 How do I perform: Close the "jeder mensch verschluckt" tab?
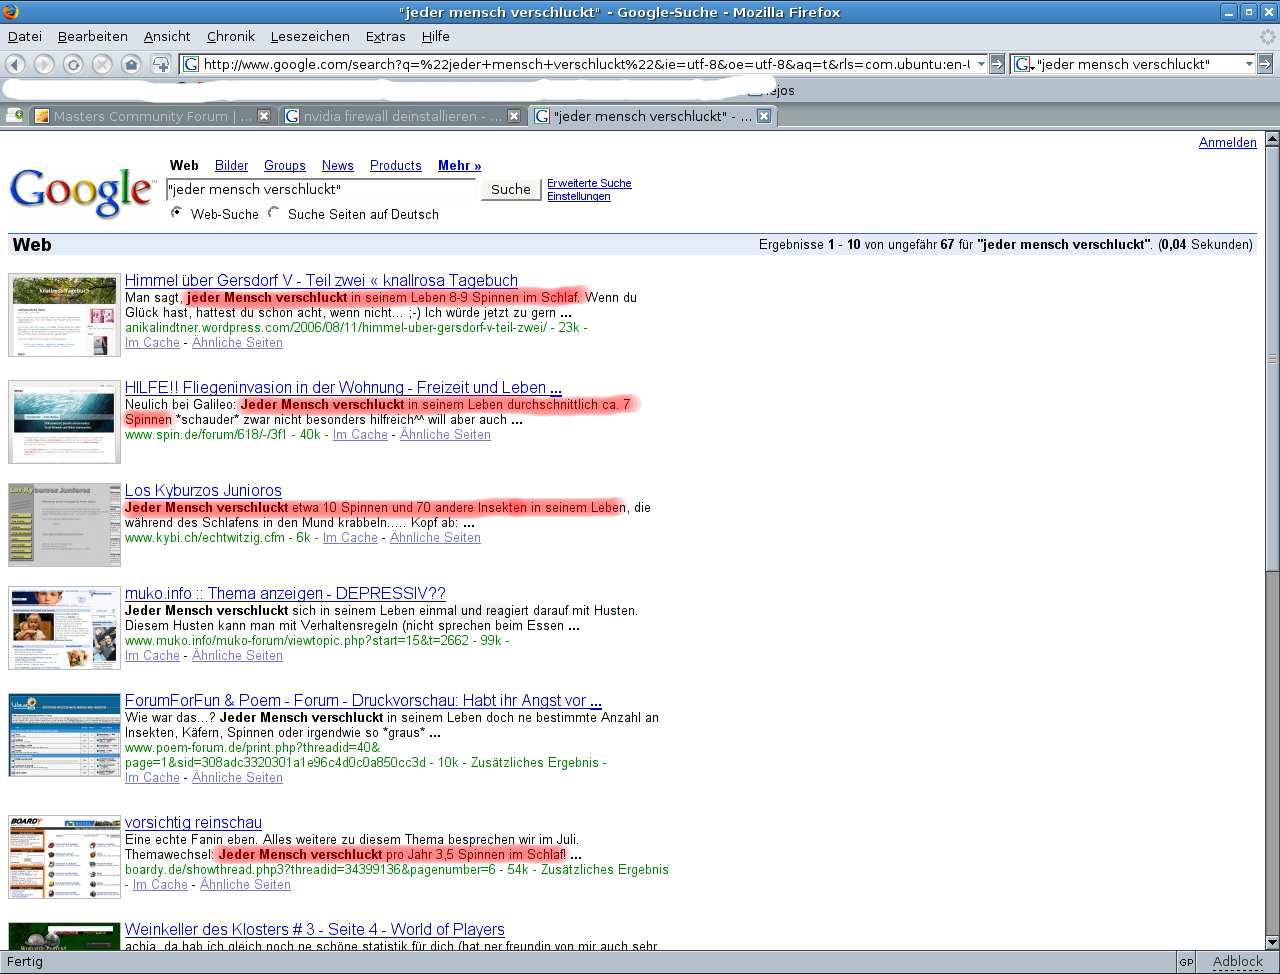[x=764, y=116]
